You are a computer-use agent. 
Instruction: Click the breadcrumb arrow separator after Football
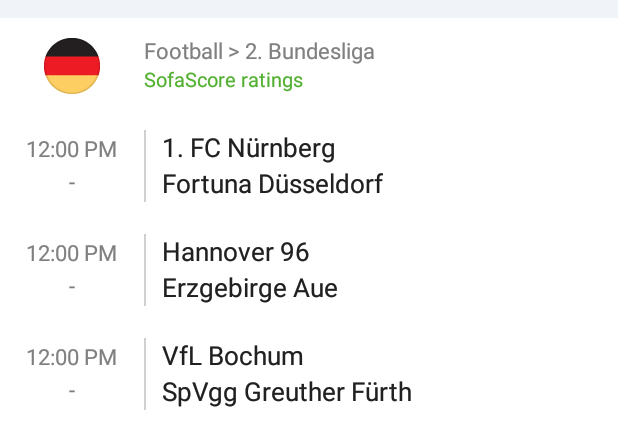point(233,52)
